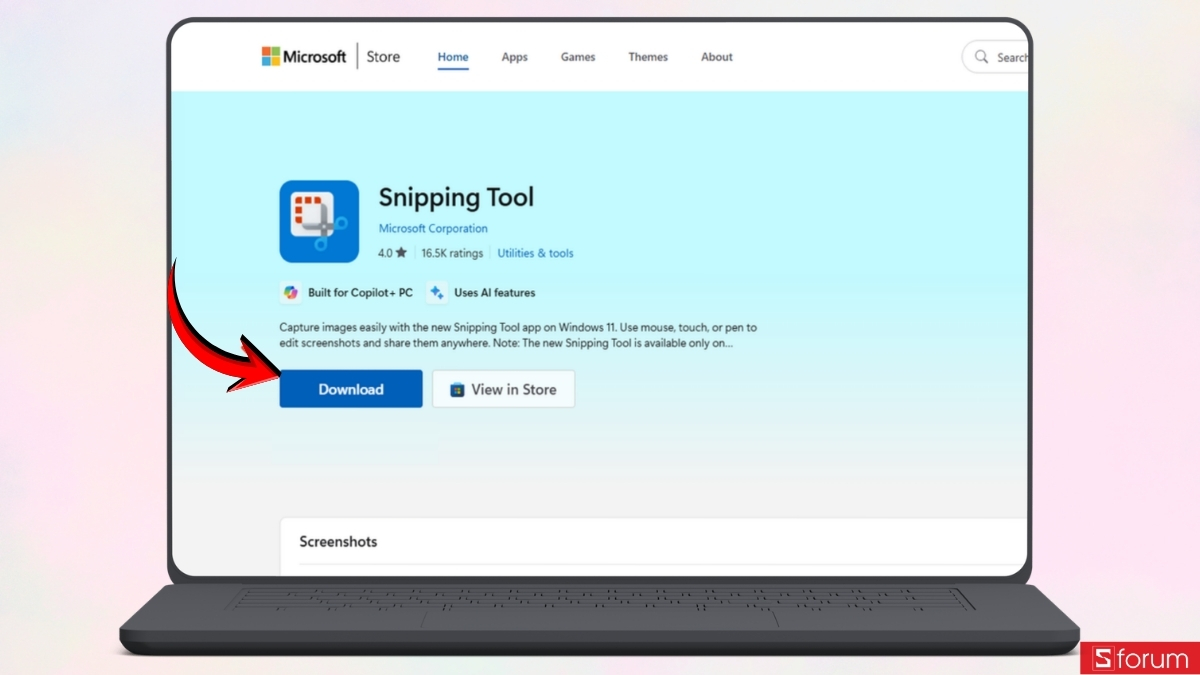Click the Uses AI features label
Image resolution: width=1200 pixels, height=675 pixels.
pyautogui.click(x=495, y=293)
